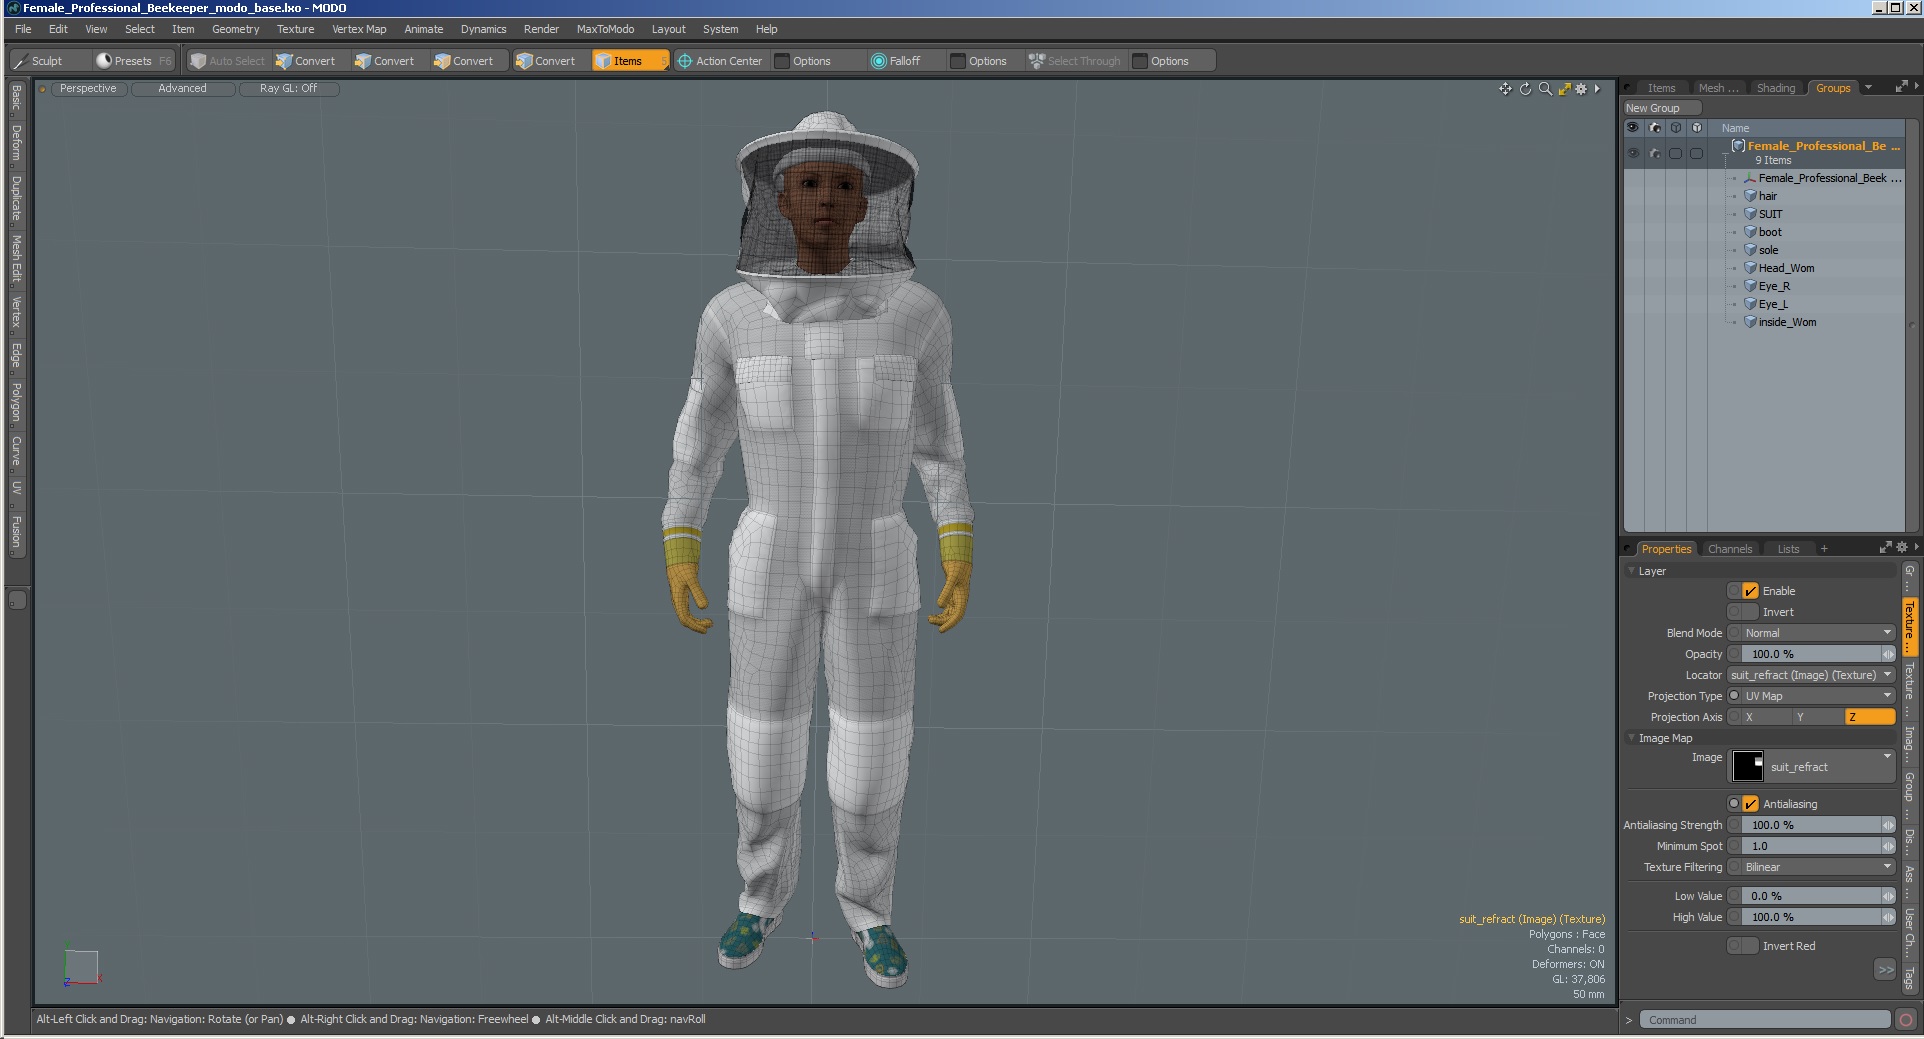The width and height of the screenshot is (1924, 1039).
Task: Open the Advanced shading dropdown
Action: tap(183, 89)
